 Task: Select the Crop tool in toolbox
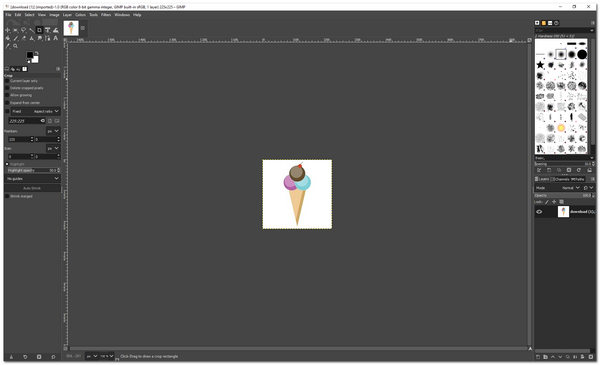(39, 30)
